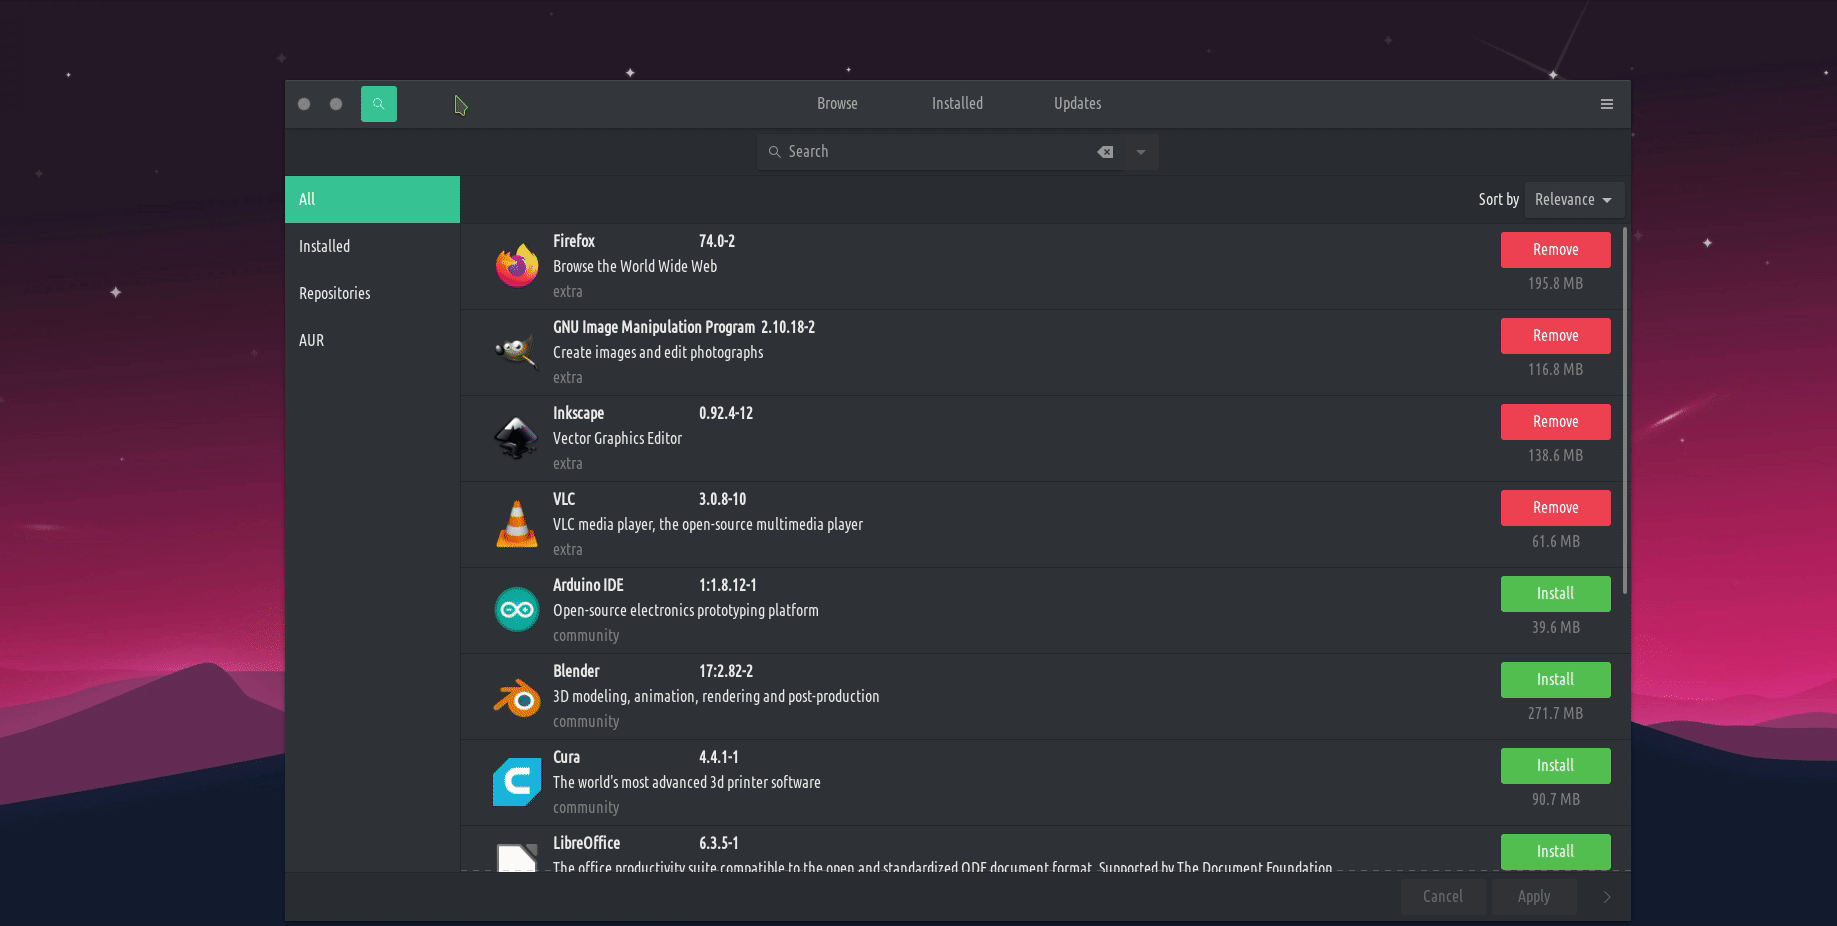Open the Sort by Relevance dropdown
Screen dimensions: 1837x926
pyautogui.click(x=1573, y=200)
